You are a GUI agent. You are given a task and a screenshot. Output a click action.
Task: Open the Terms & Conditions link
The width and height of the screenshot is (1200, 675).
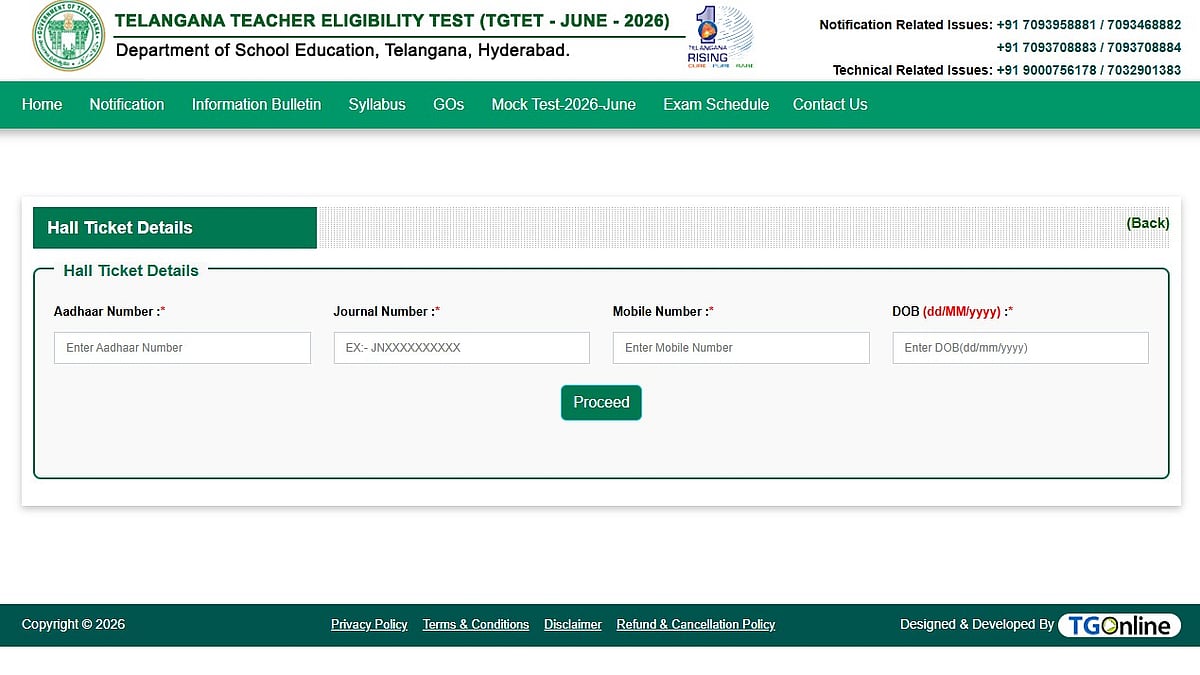tap(475, 624)
